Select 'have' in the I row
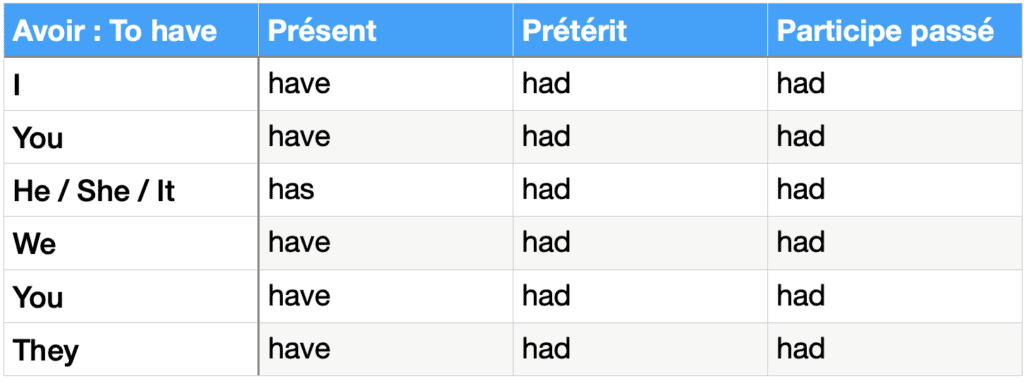This screenshot has height=381, width=1024. 299,84
